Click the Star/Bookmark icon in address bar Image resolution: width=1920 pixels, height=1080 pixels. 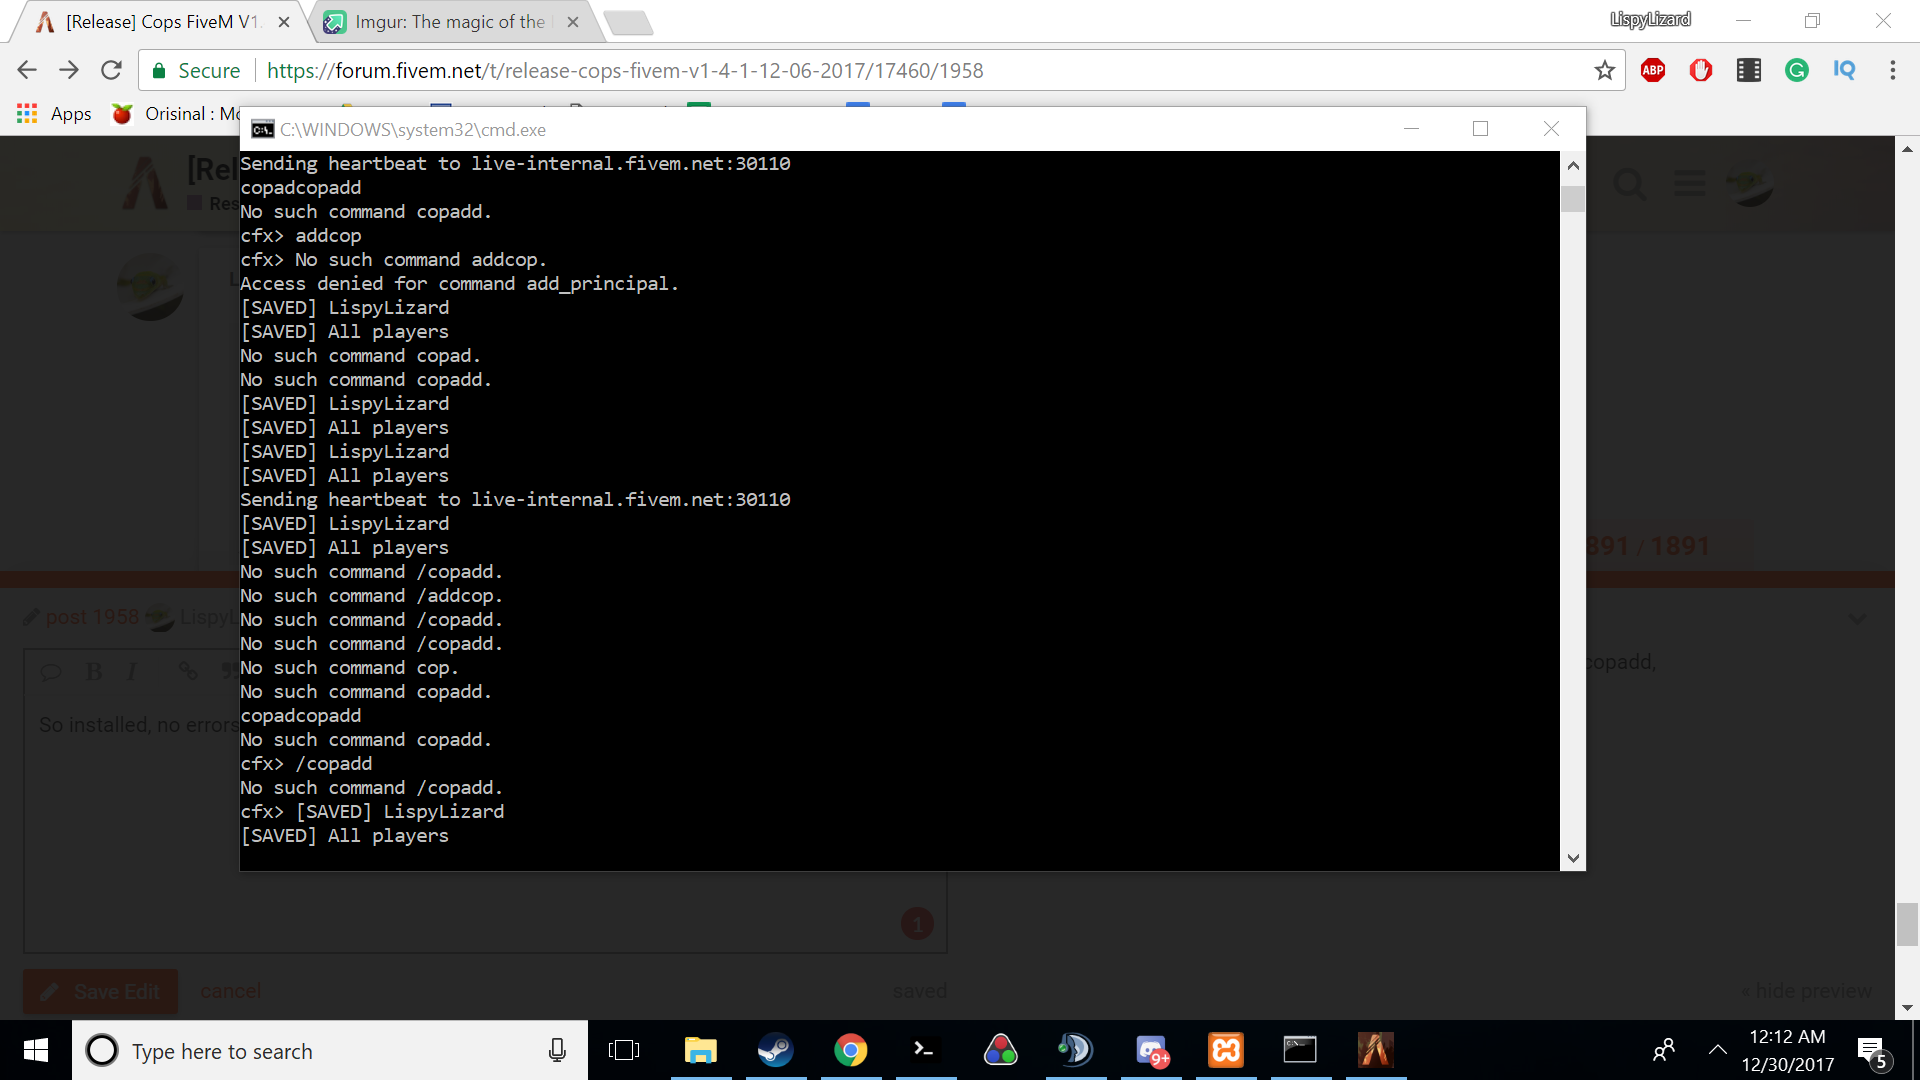coord(1606,70)
